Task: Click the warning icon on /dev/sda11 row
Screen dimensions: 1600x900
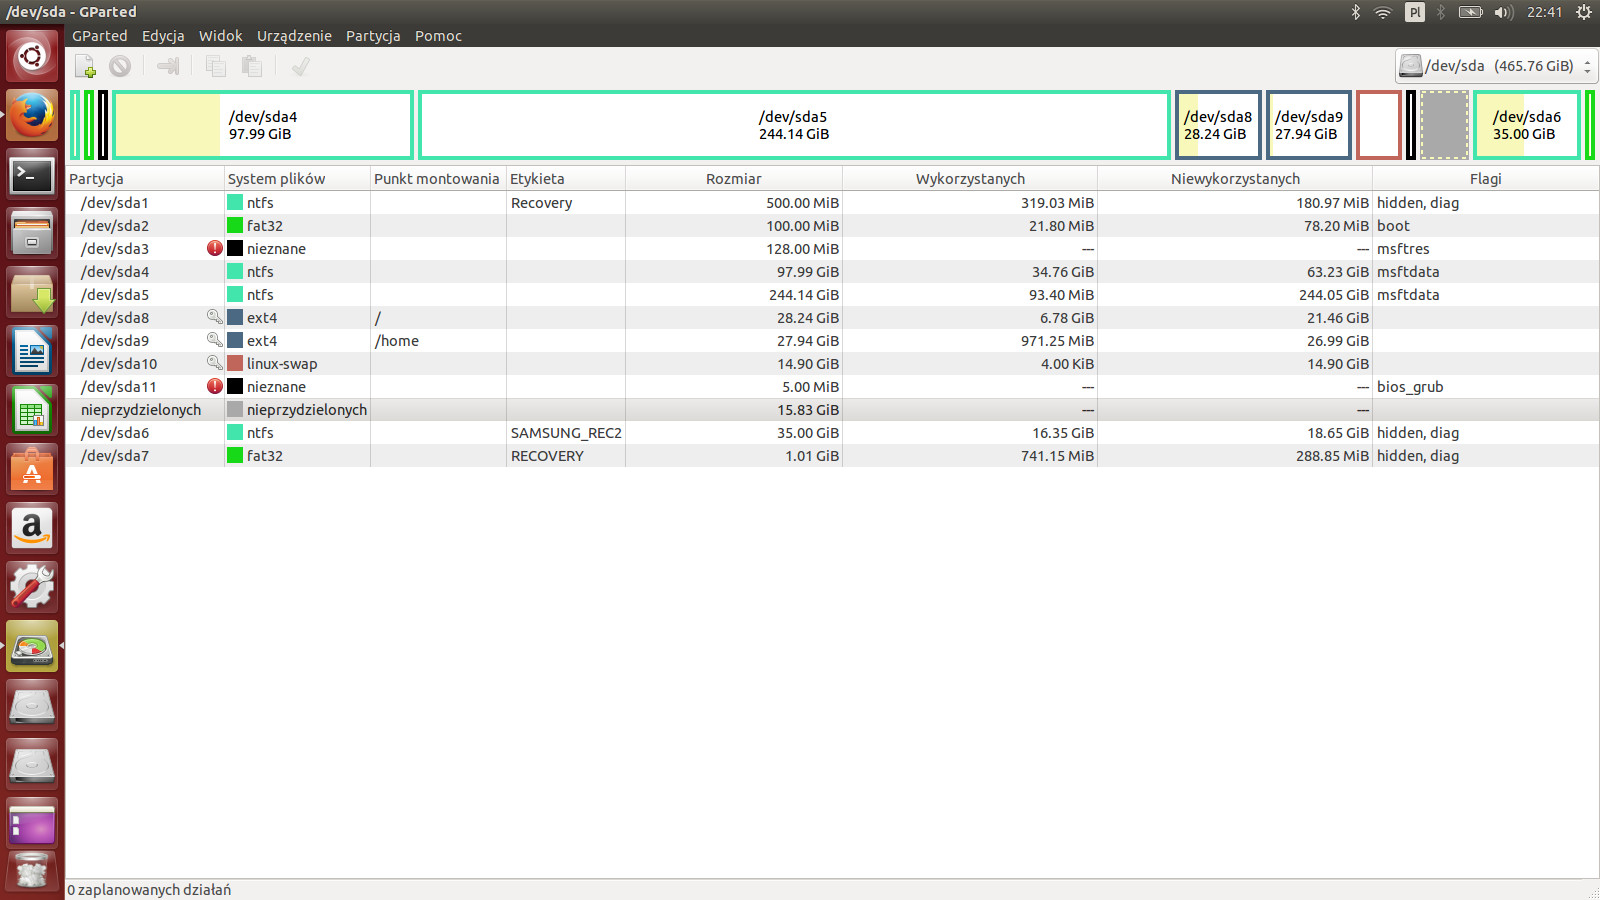Action: pos(215,386)
